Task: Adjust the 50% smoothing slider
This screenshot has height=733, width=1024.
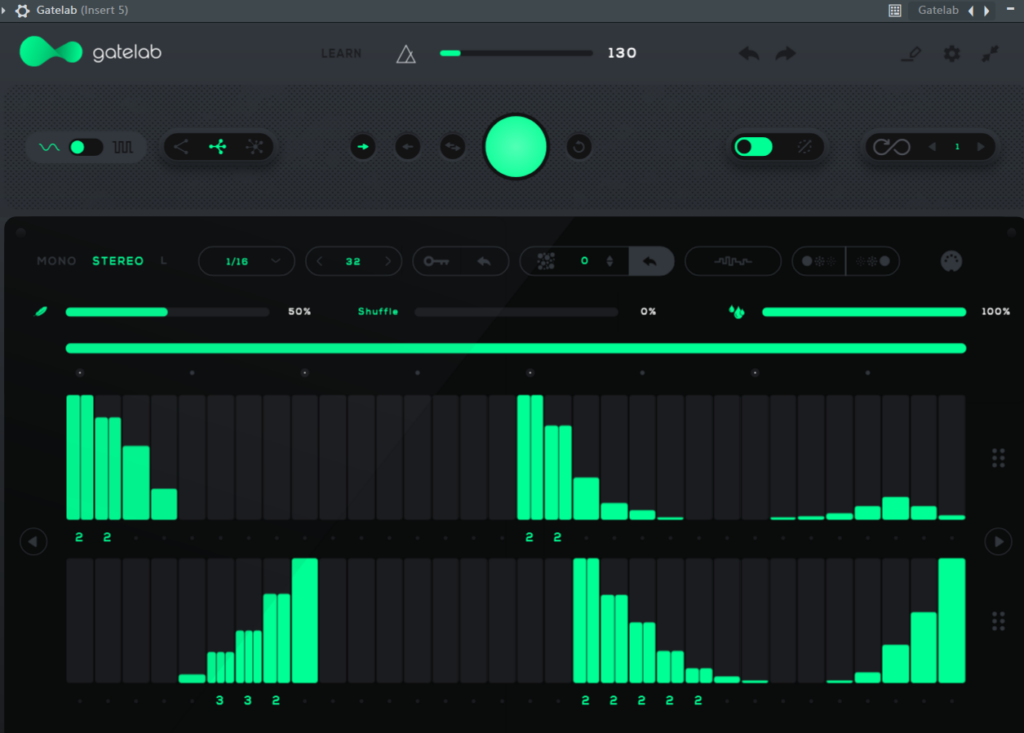Action: tap(167, 312)
